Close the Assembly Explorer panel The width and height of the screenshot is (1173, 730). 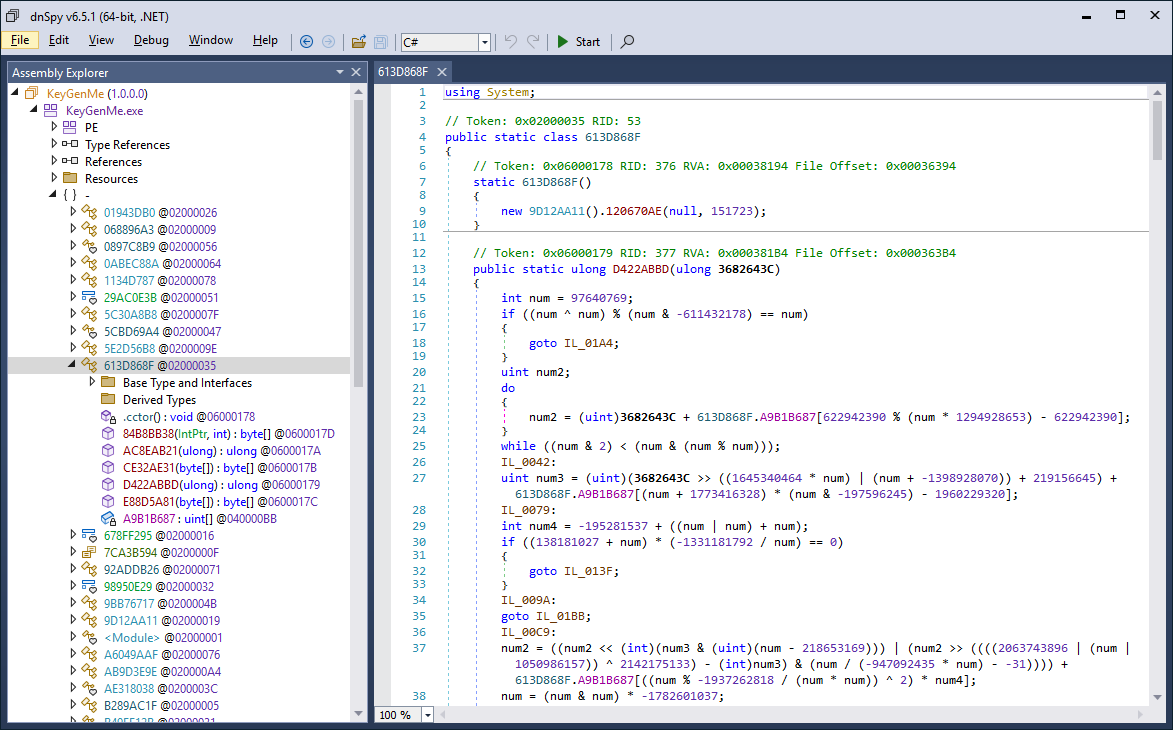355,72
